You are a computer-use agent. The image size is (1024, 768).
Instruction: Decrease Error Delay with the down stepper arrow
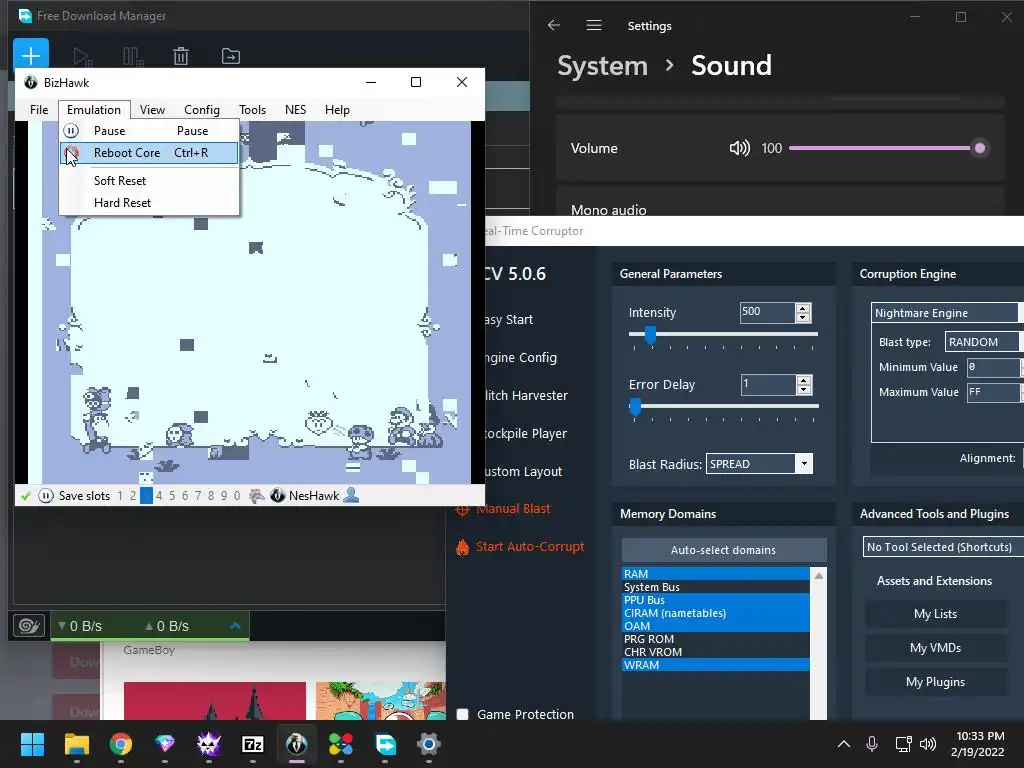tap(804, 390)
